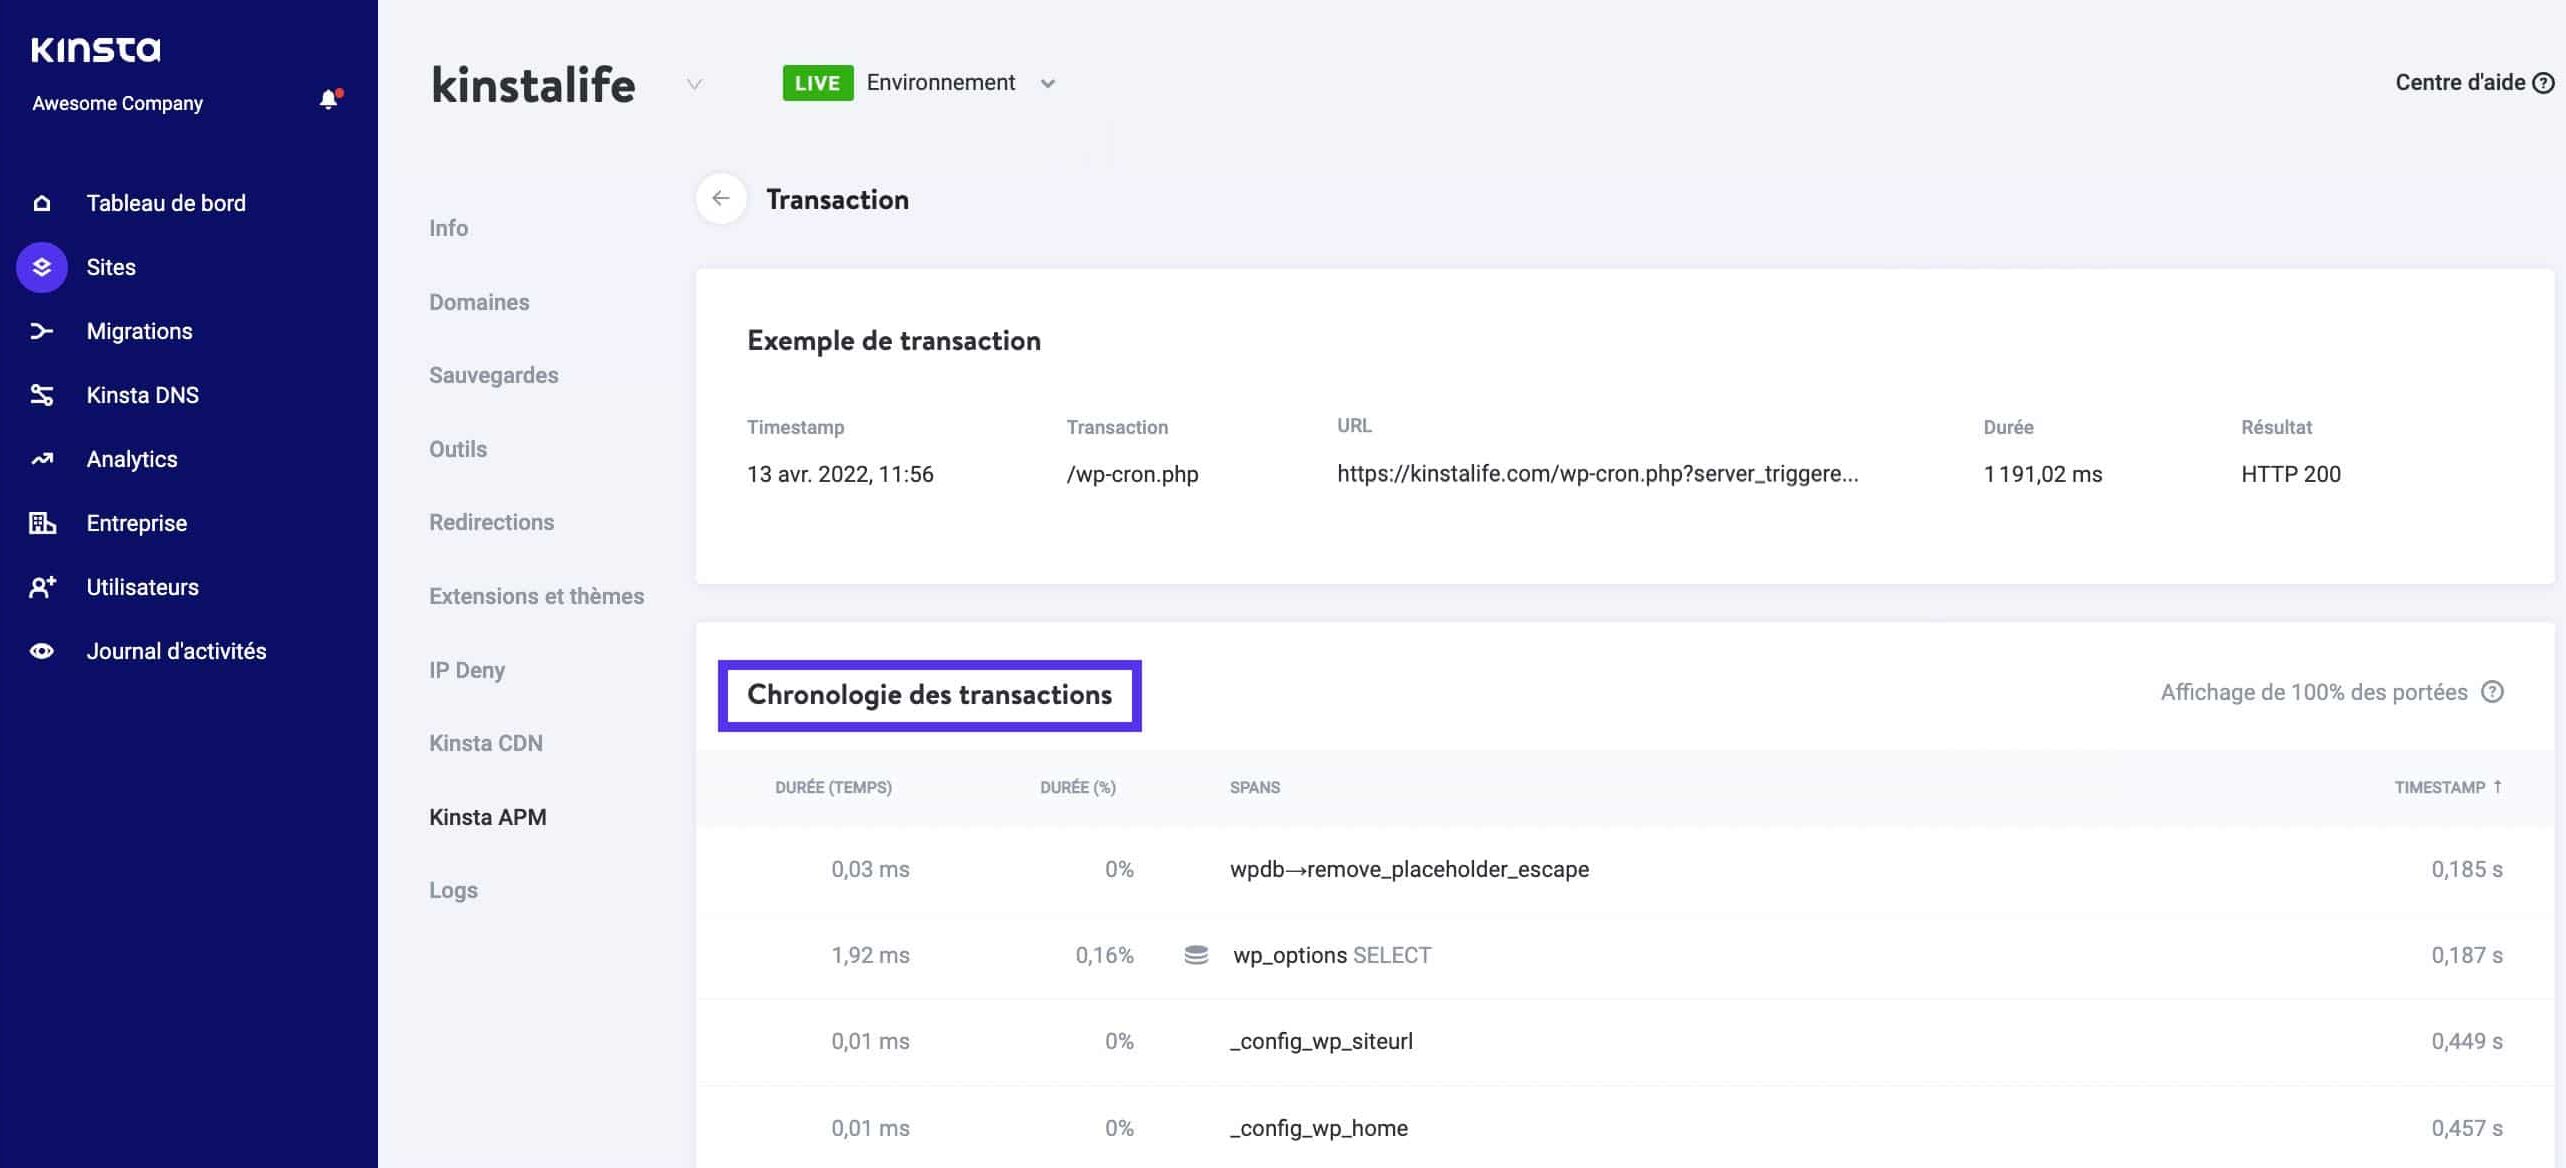
Task: Select the Kinsta CDN tab
Action: click(486, 743)
